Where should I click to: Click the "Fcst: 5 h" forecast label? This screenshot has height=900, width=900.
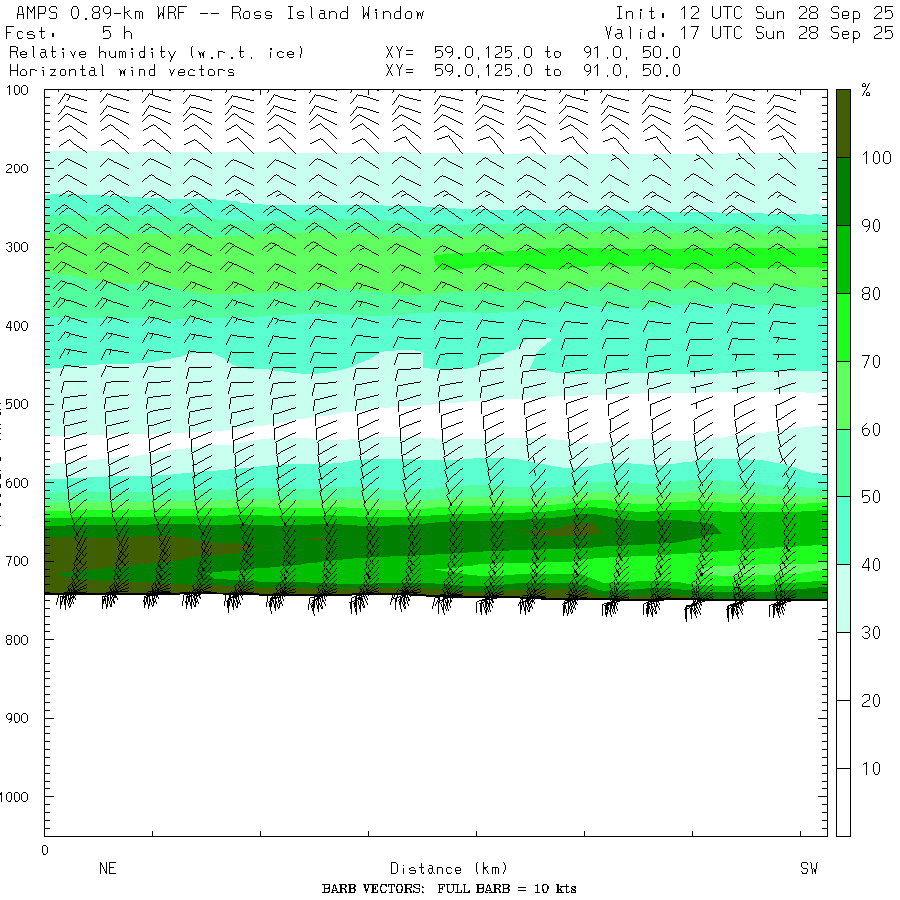69,33
